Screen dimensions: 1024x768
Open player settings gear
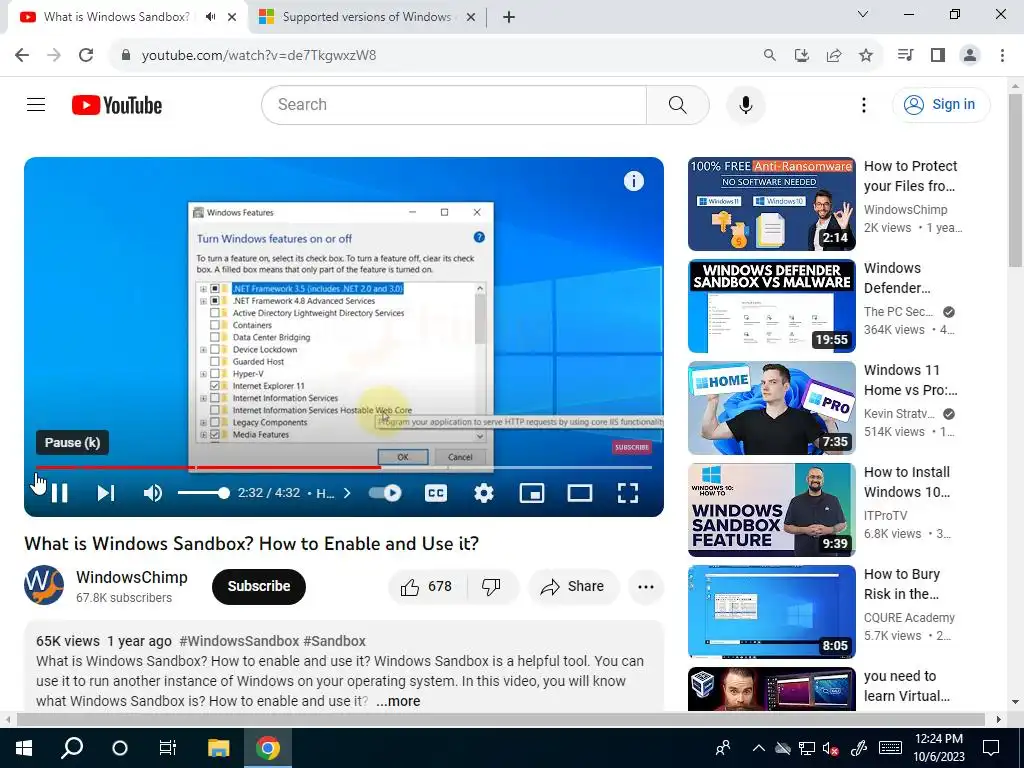483,493
